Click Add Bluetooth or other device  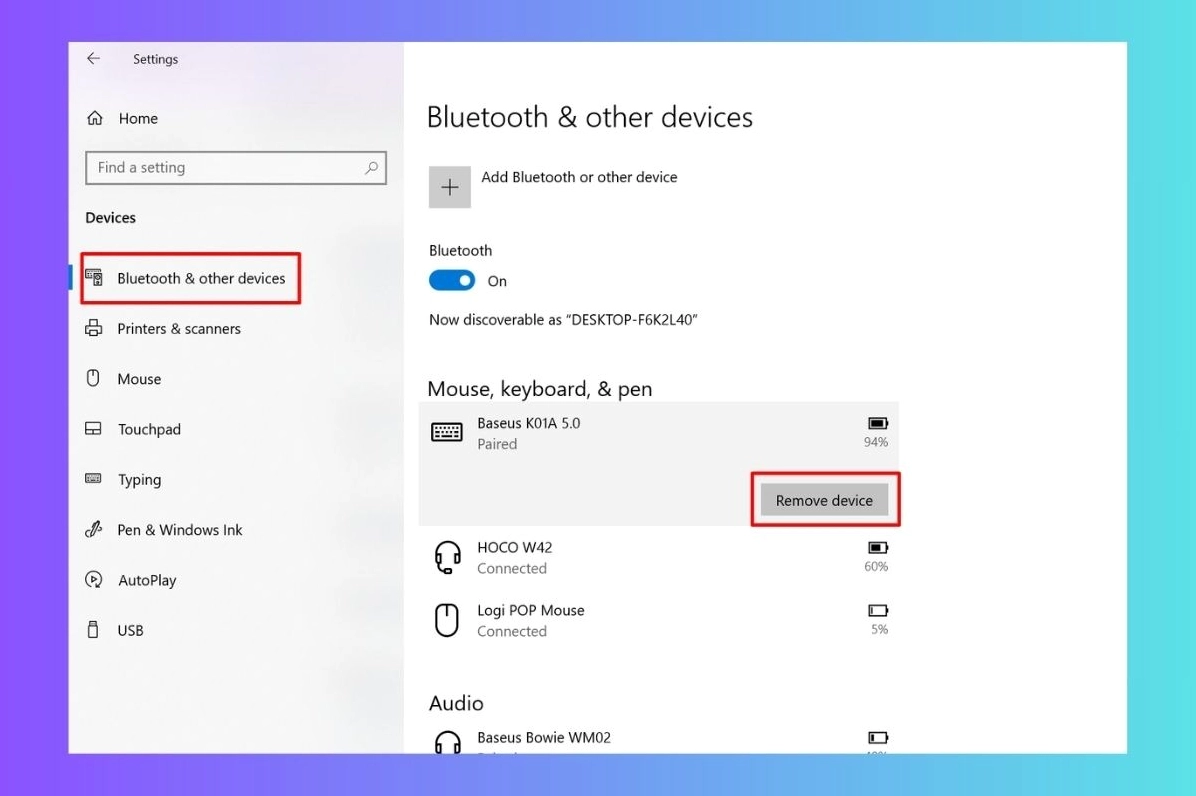tap(579, 177)
